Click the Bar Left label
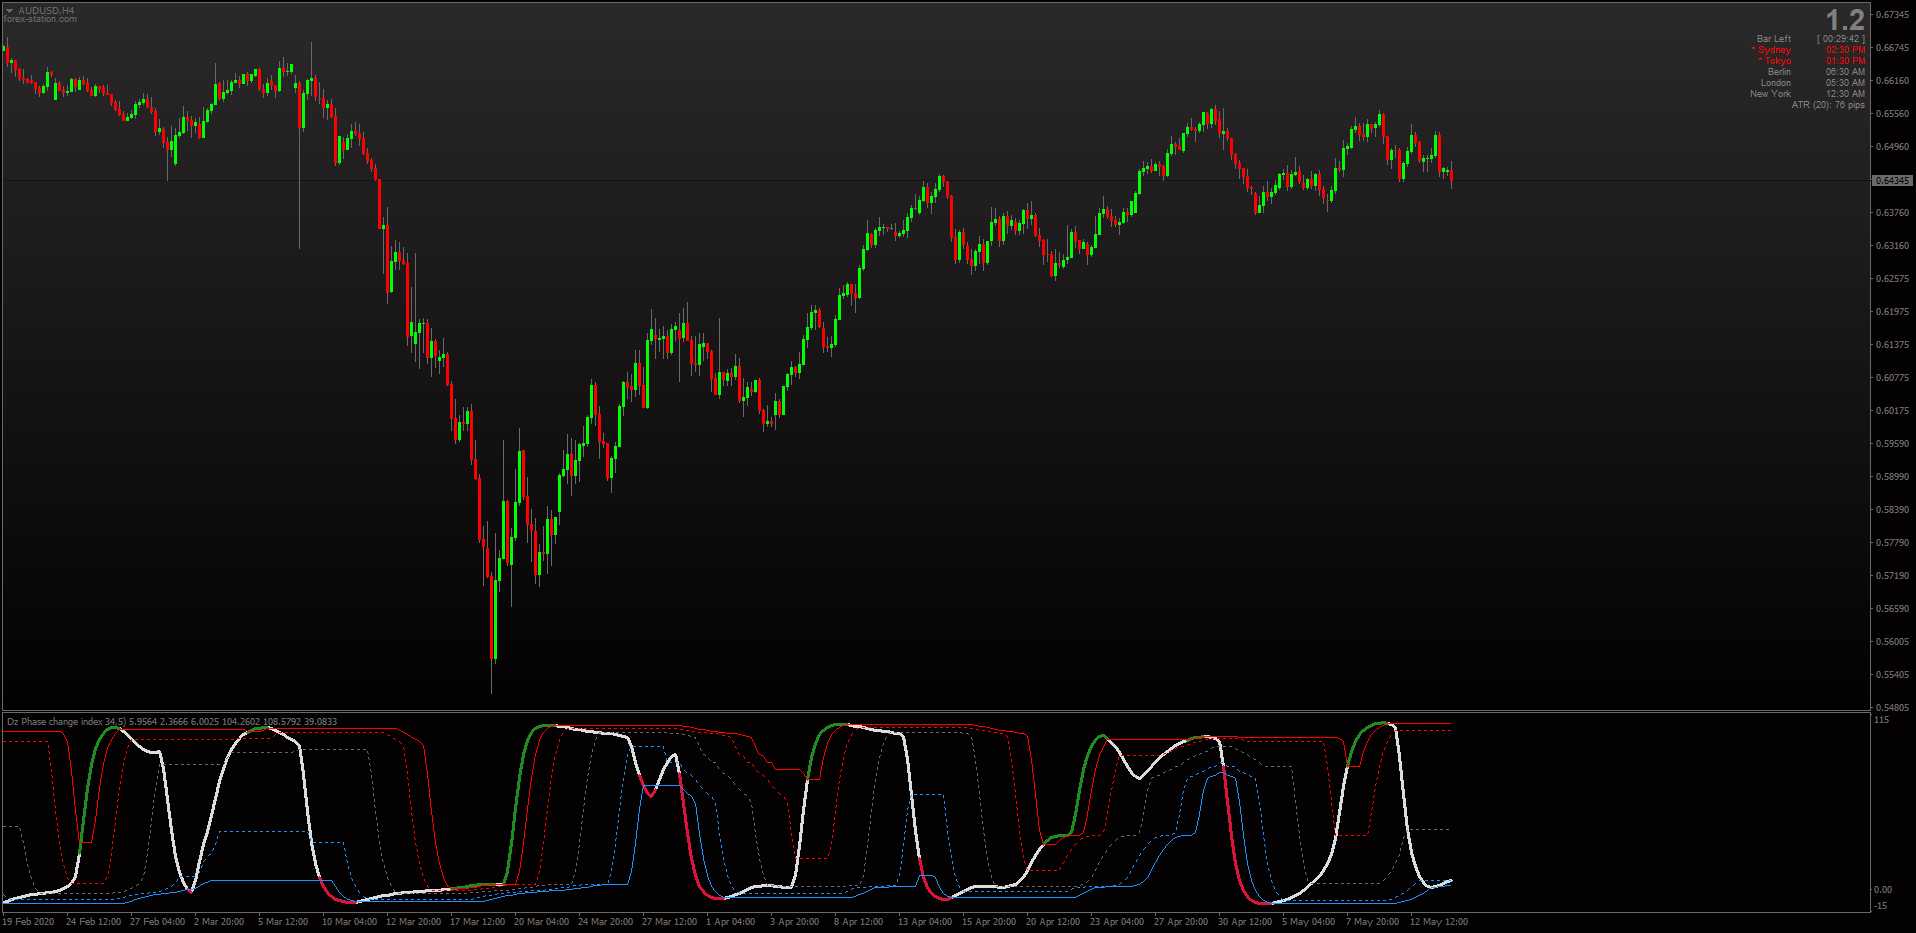Image resolution: width=1916 pixels, height=933 pixels. (1774, 39)
